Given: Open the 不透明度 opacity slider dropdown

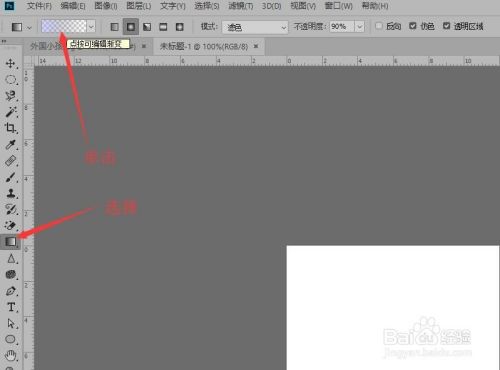Looking at the screenshot, I should tap(359, 27).
